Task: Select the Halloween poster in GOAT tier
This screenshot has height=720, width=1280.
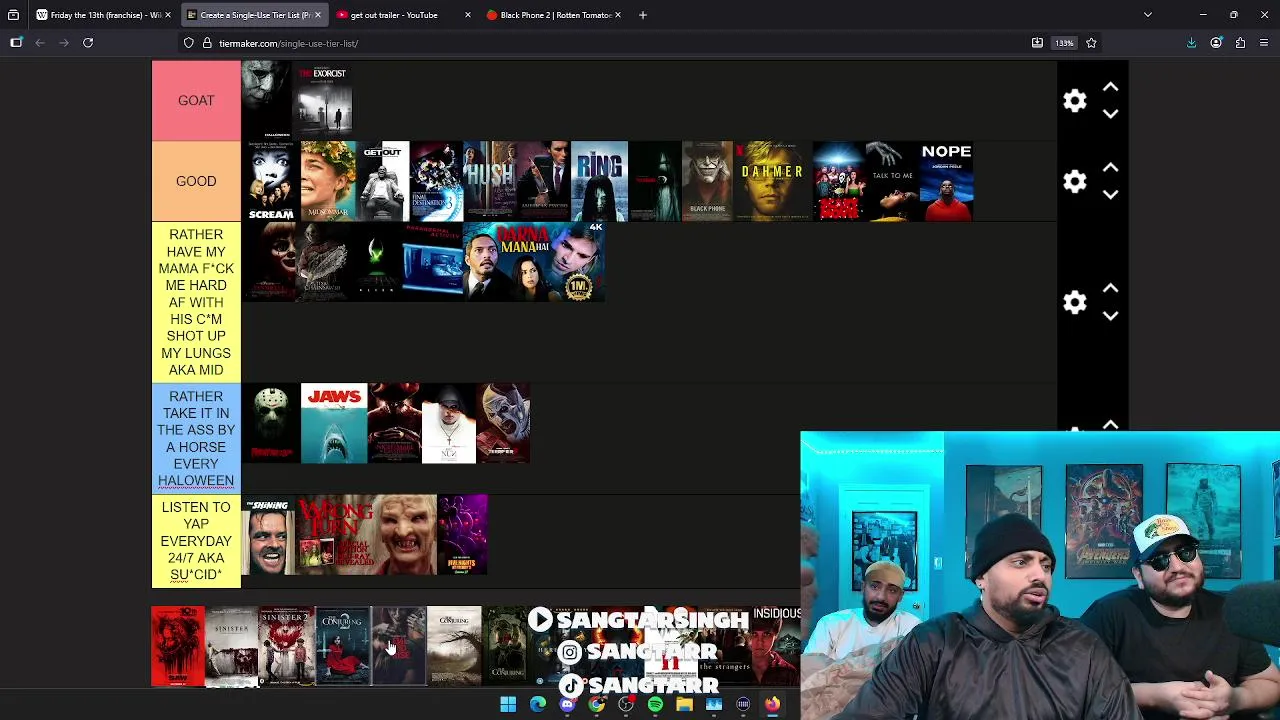Action: coord(268,100)
